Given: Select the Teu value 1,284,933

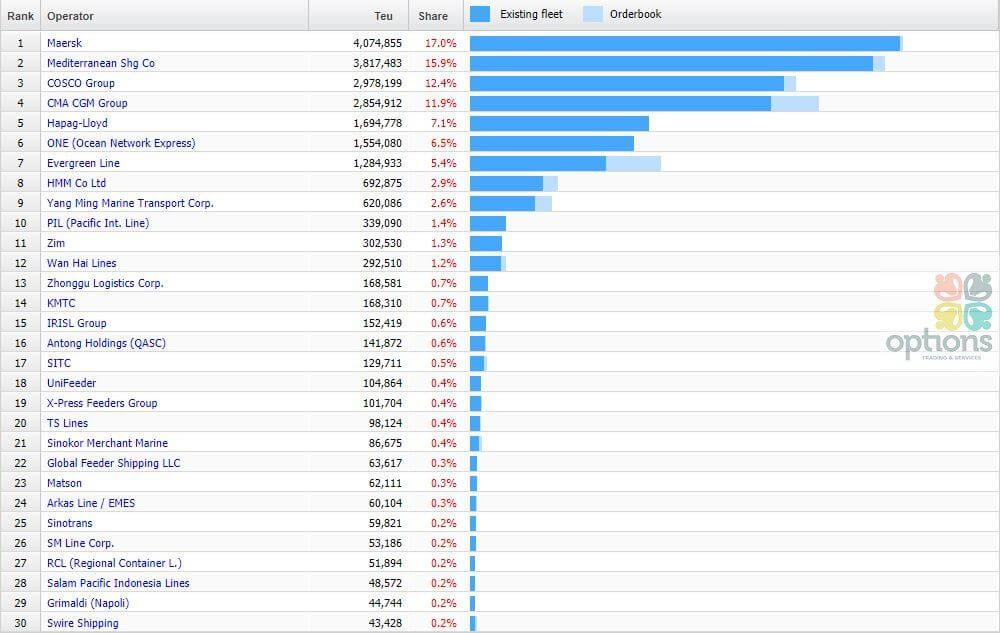Looking at the screenshot, I should 378,163.
